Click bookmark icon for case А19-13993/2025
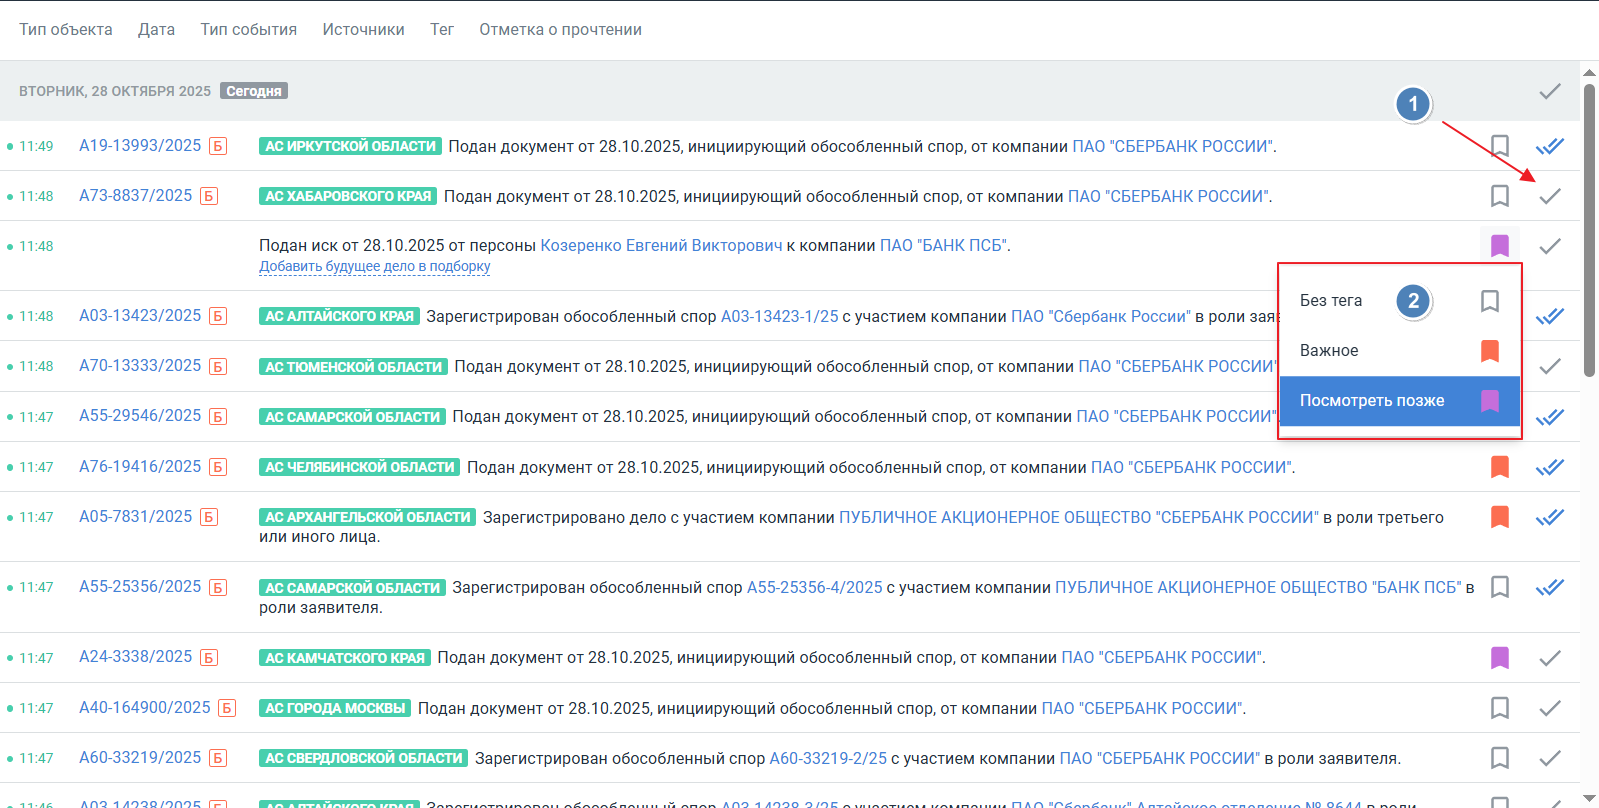The height and width of the screenshot is (808, 1599). point(1499,146)
